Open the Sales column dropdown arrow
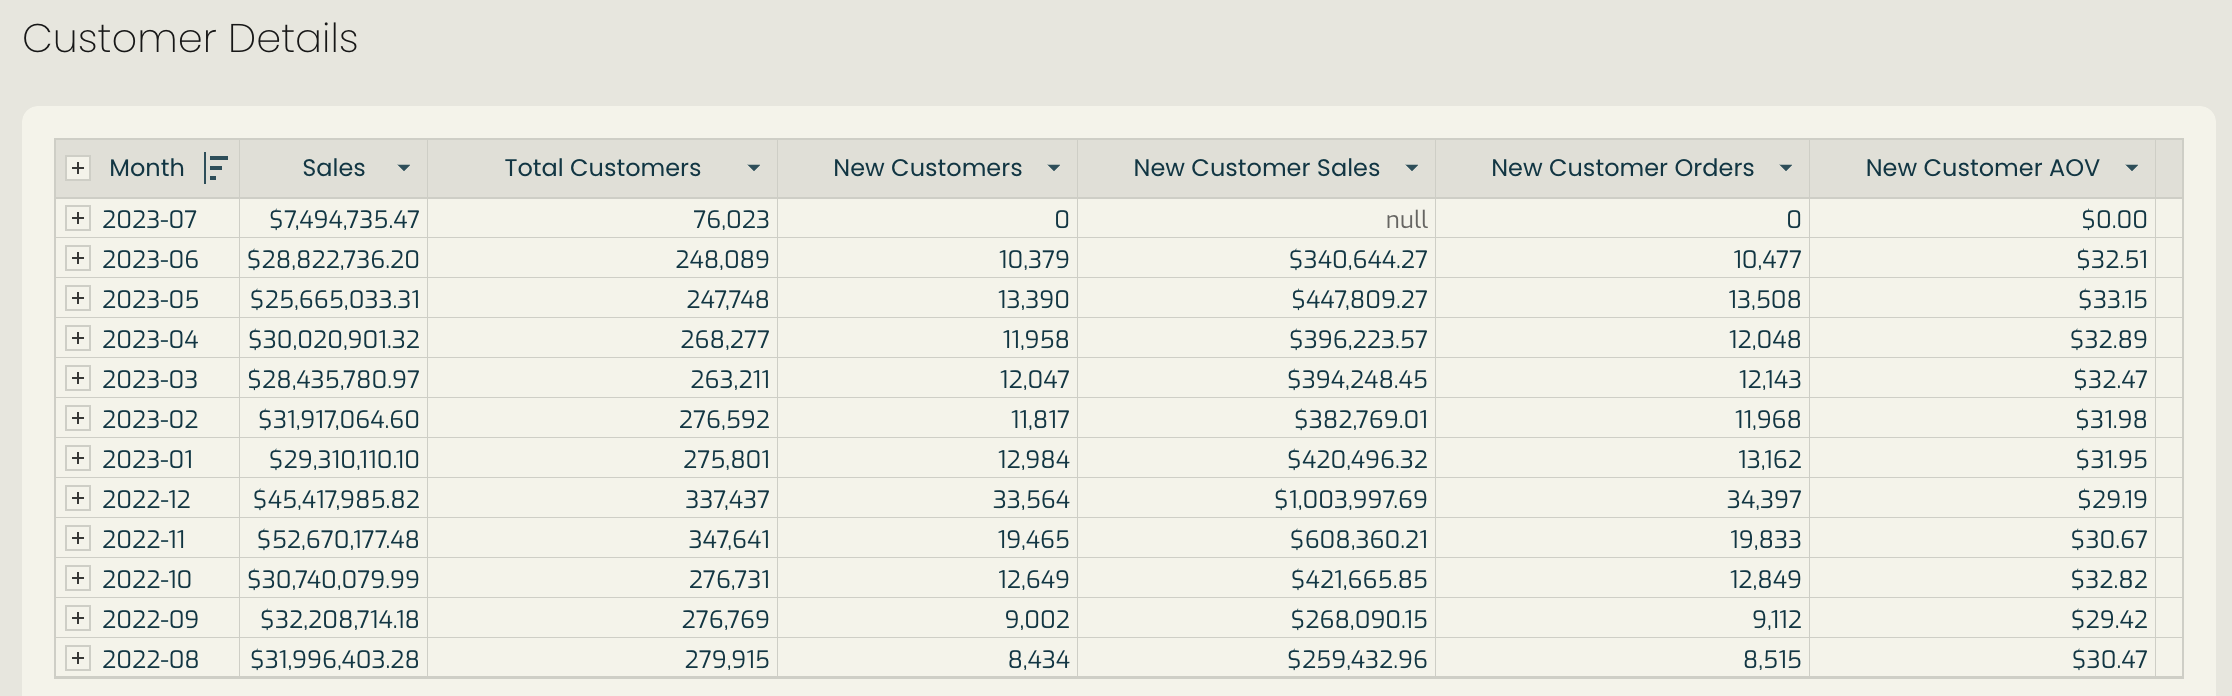Viewport: 2232px width, 696px height. [x=404, y=168]
